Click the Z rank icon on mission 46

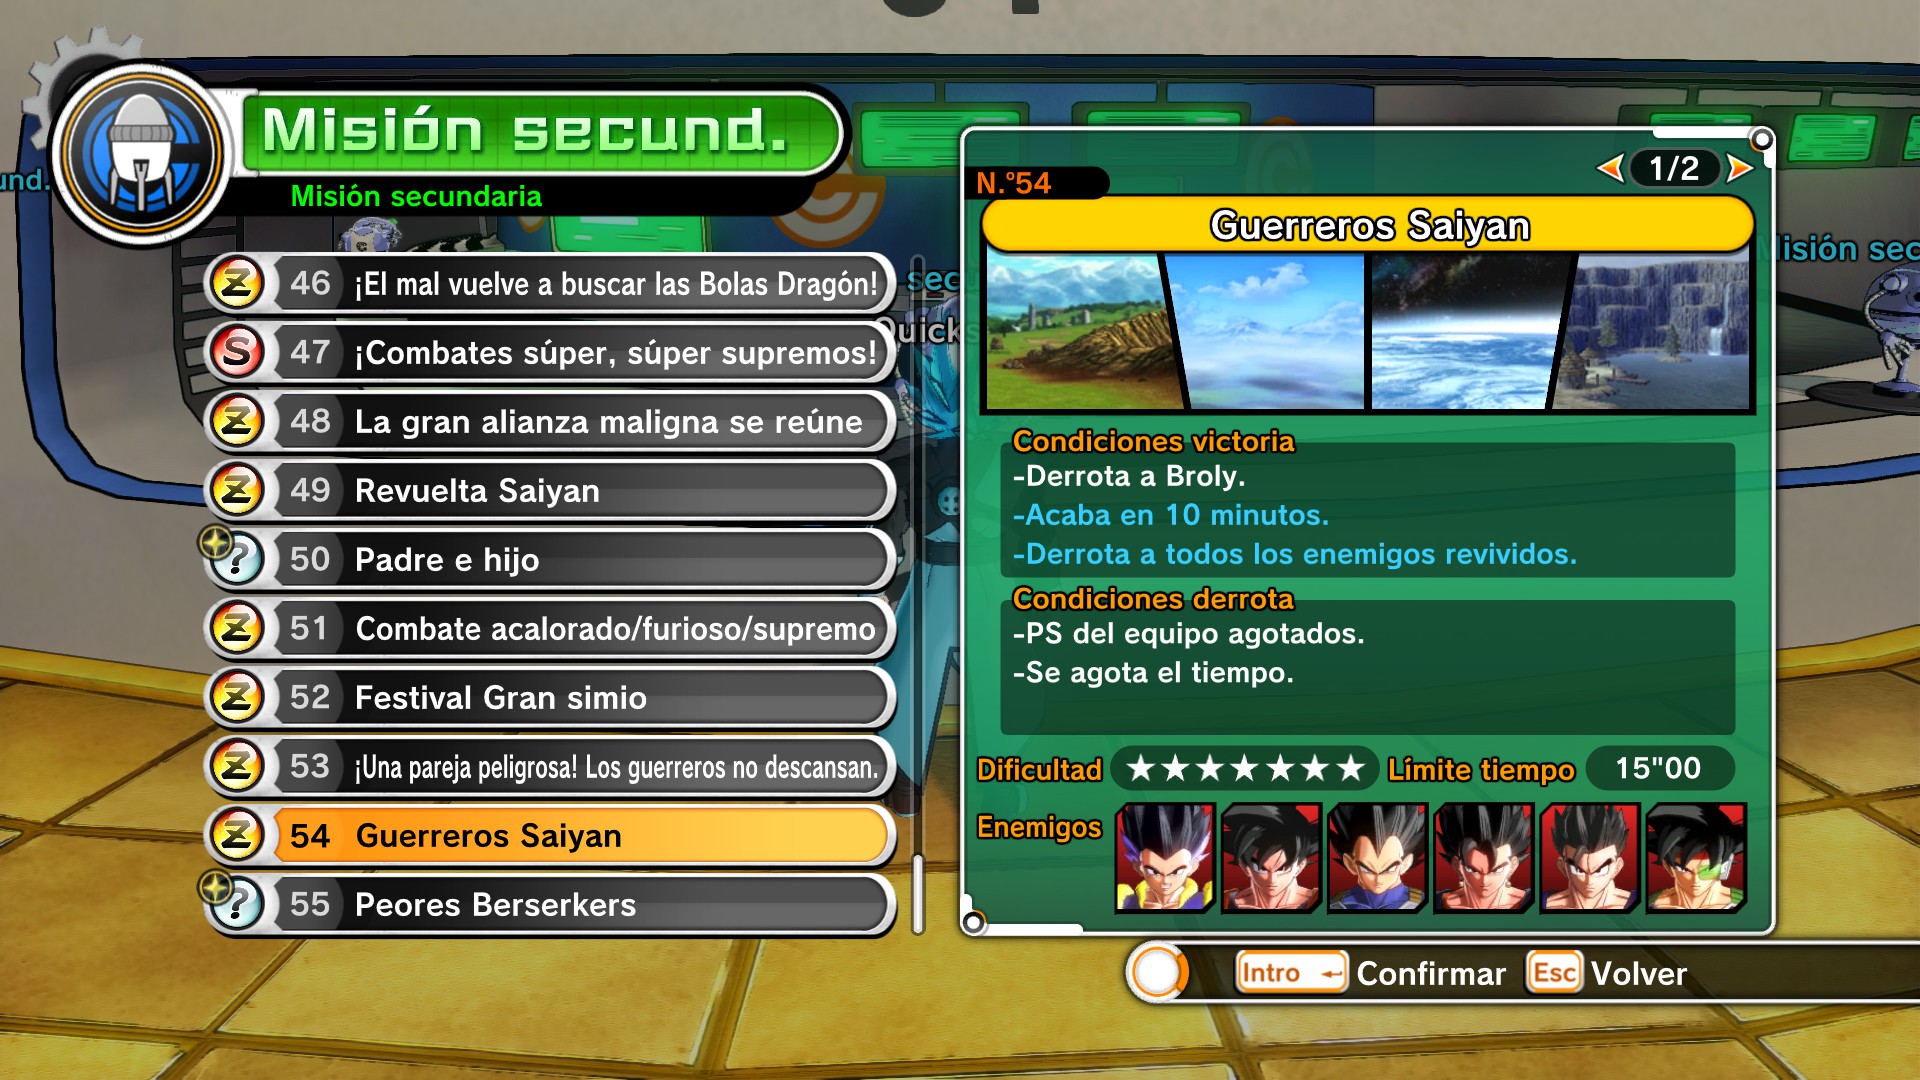pyautogui.click(x=237, y=284)
